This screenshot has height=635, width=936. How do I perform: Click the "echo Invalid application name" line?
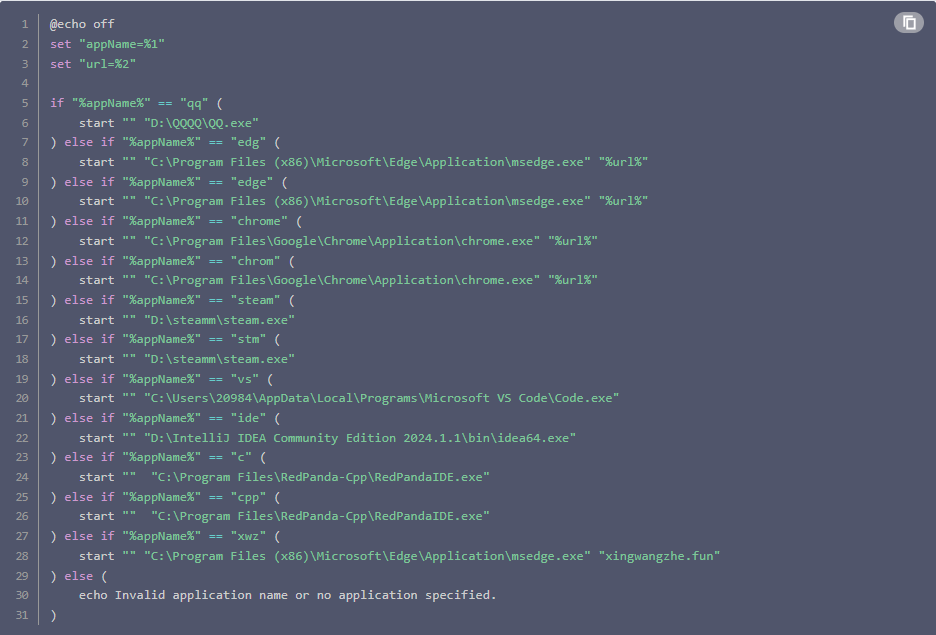[x=288, y=595]
